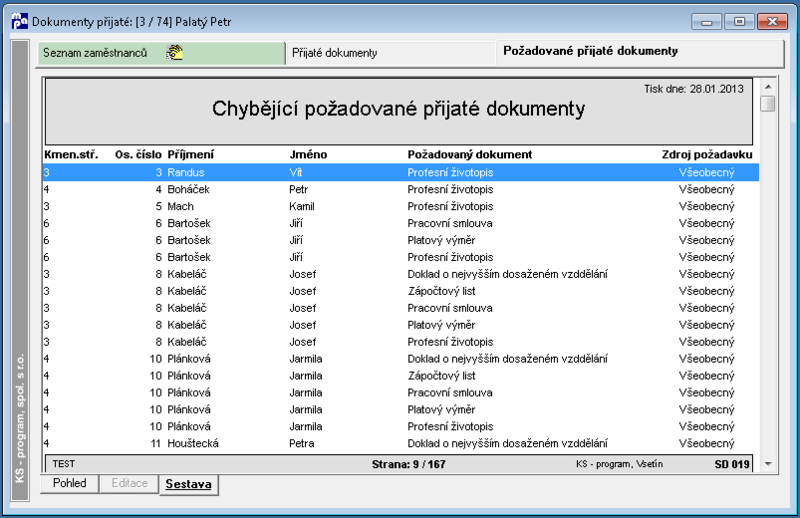Close the Dokumenty přijaté window

point(772,21)
